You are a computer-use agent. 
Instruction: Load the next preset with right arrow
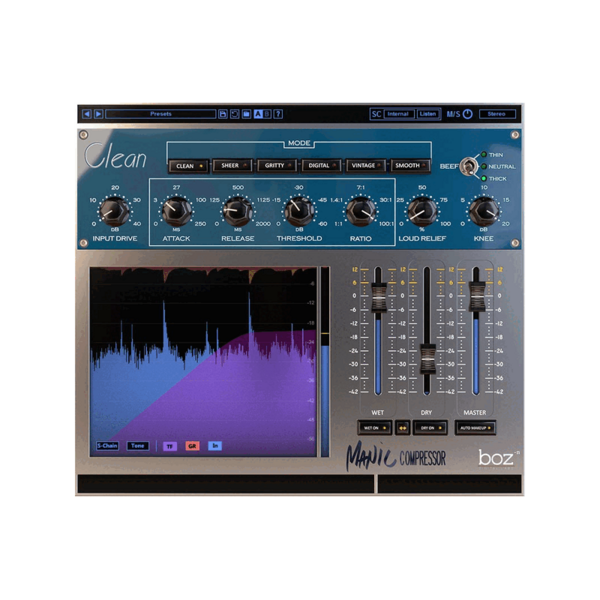99,114
